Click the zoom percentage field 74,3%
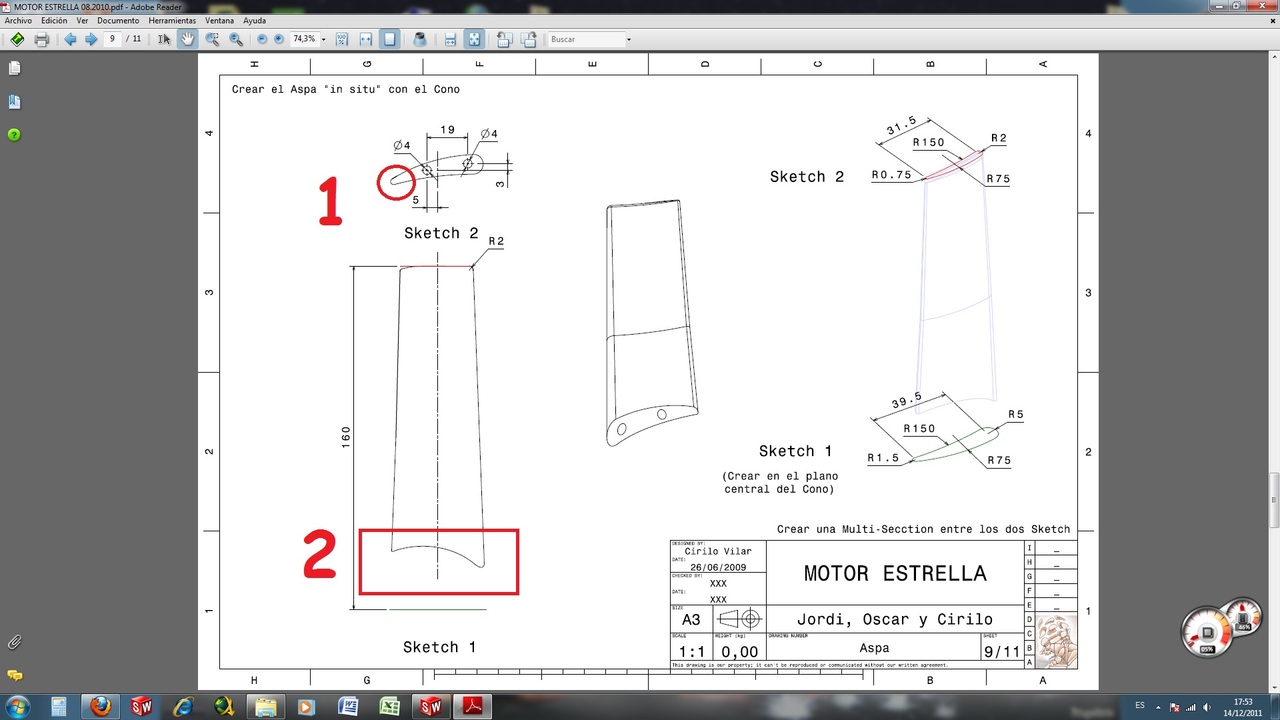This screenshot has width=1280, height=720. pyautogui.click(x=303, y=39)
